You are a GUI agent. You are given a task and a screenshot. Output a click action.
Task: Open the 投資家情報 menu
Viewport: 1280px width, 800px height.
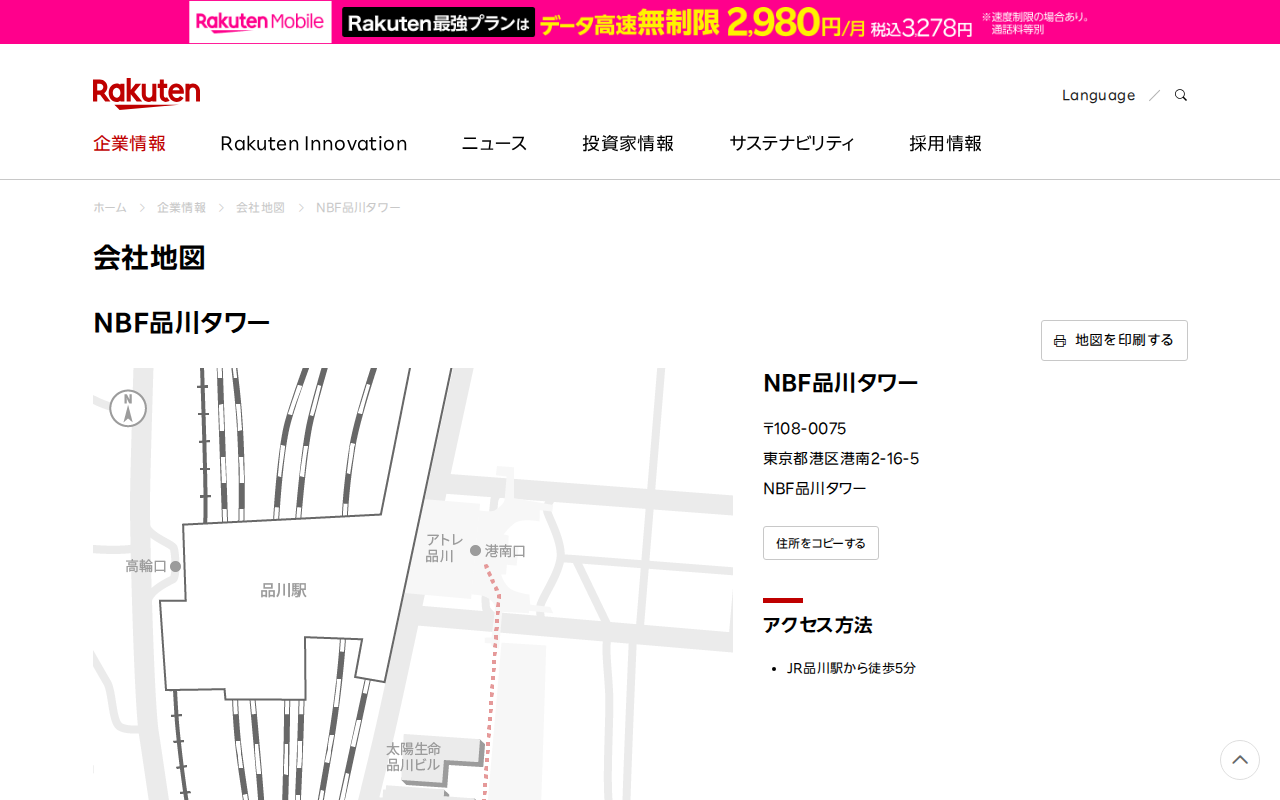(628, 143)
